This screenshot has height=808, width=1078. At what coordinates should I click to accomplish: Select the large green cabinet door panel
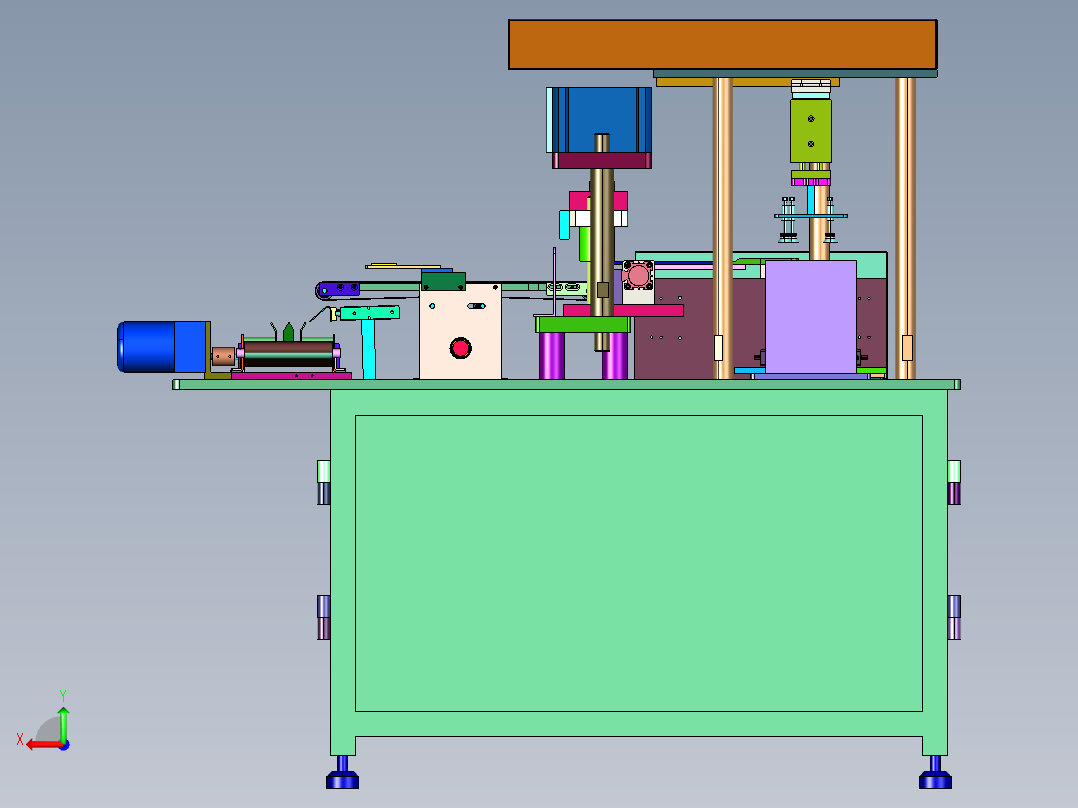tap(639, 563)
